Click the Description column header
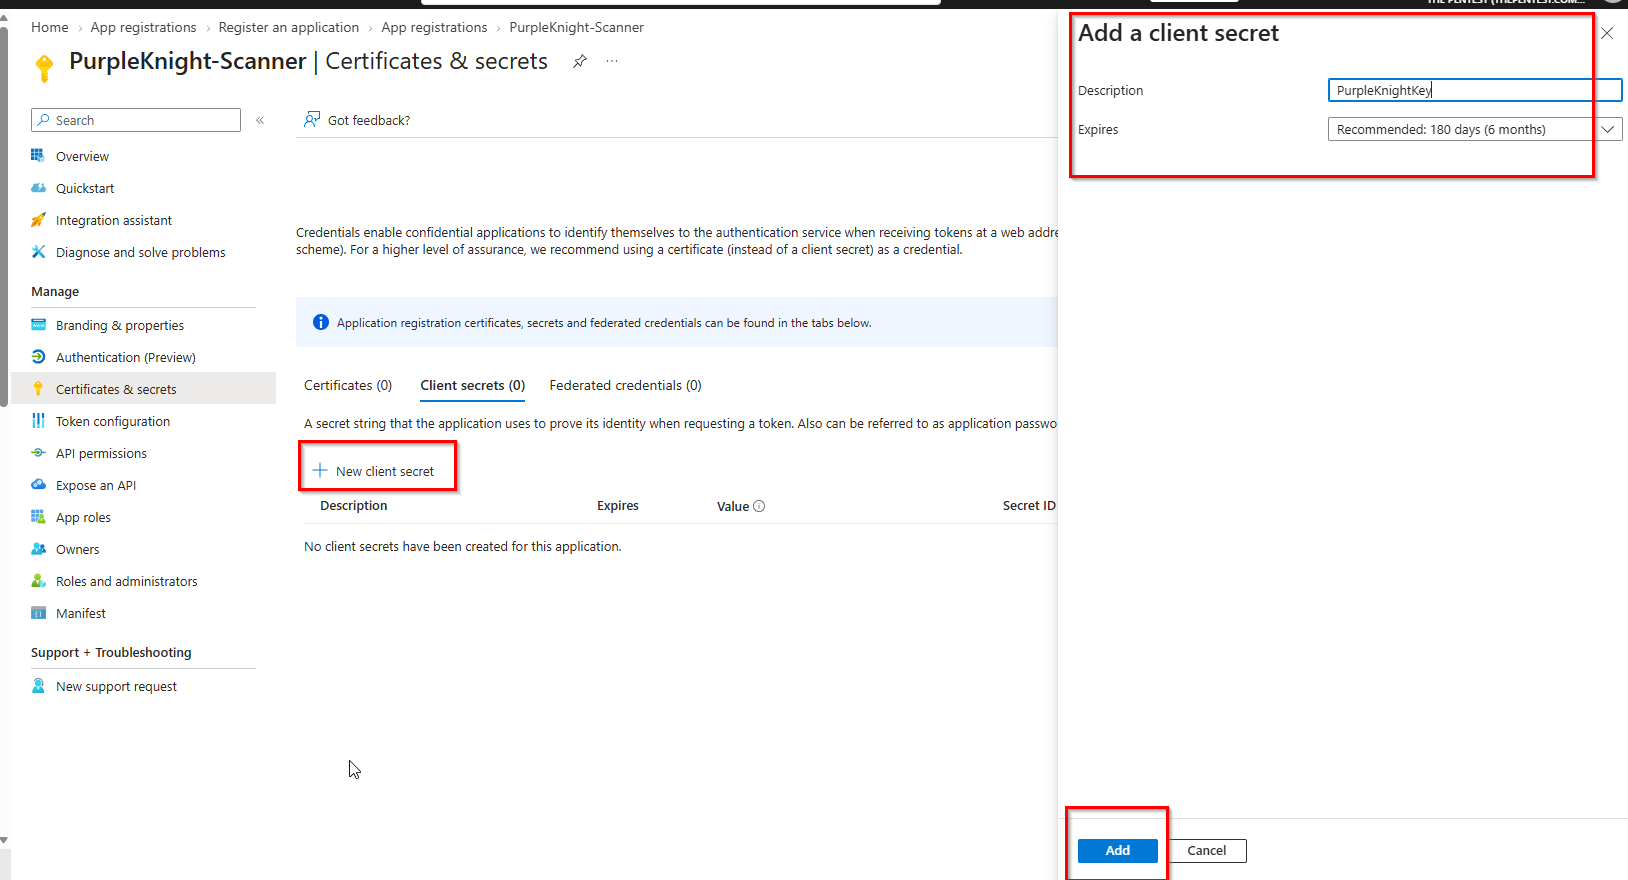This screenshot has height=880, width=1628. pos(354,506)
